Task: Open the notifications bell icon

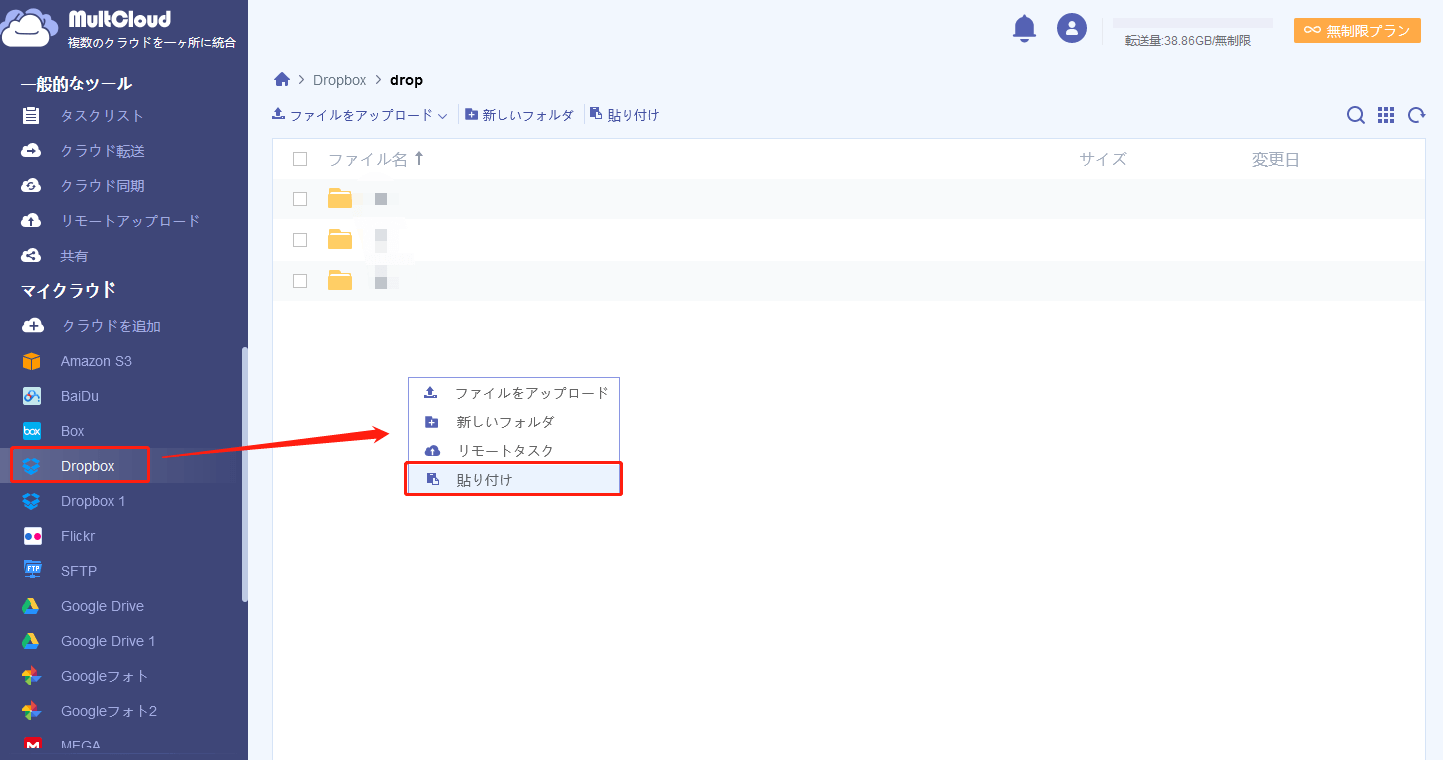Action: click(1024, 28)
